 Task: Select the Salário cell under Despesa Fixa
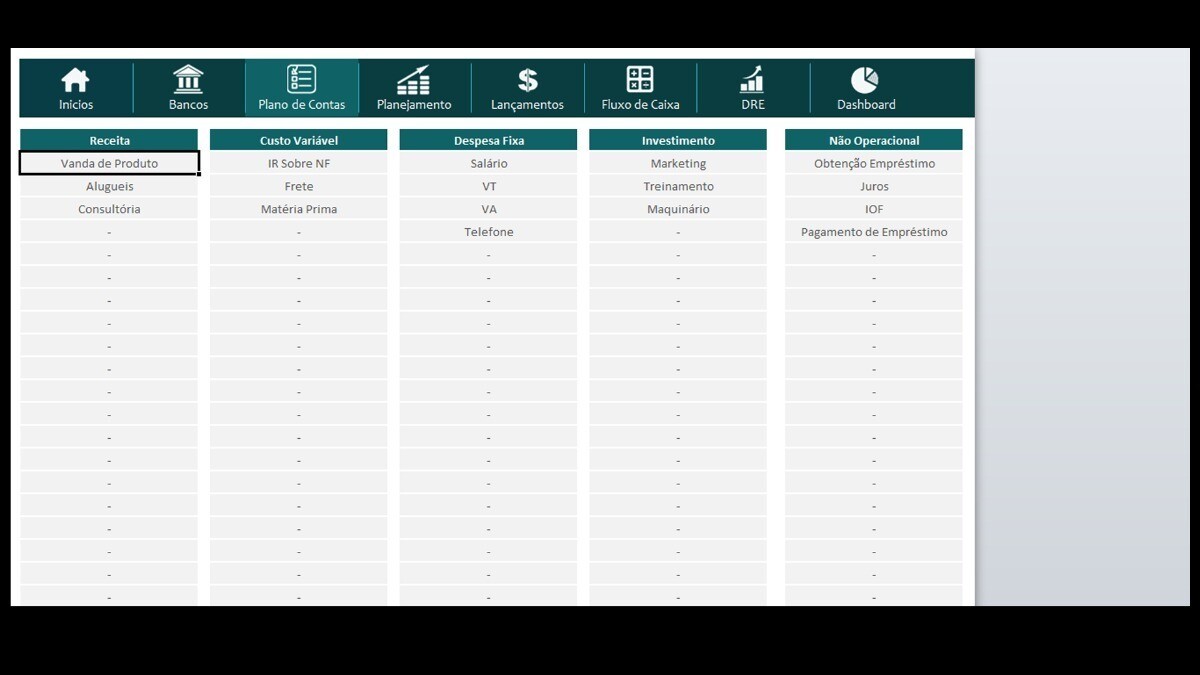tap(488, 163)
